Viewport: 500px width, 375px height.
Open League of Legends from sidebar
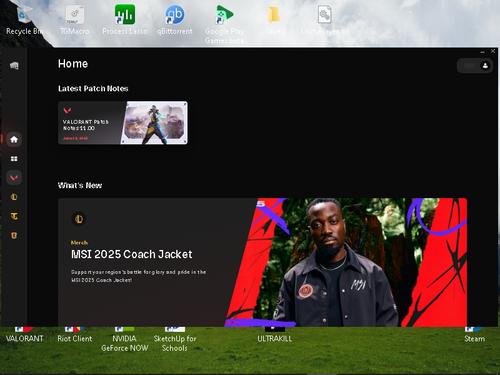pyautogui.click(x=14, y=197)
